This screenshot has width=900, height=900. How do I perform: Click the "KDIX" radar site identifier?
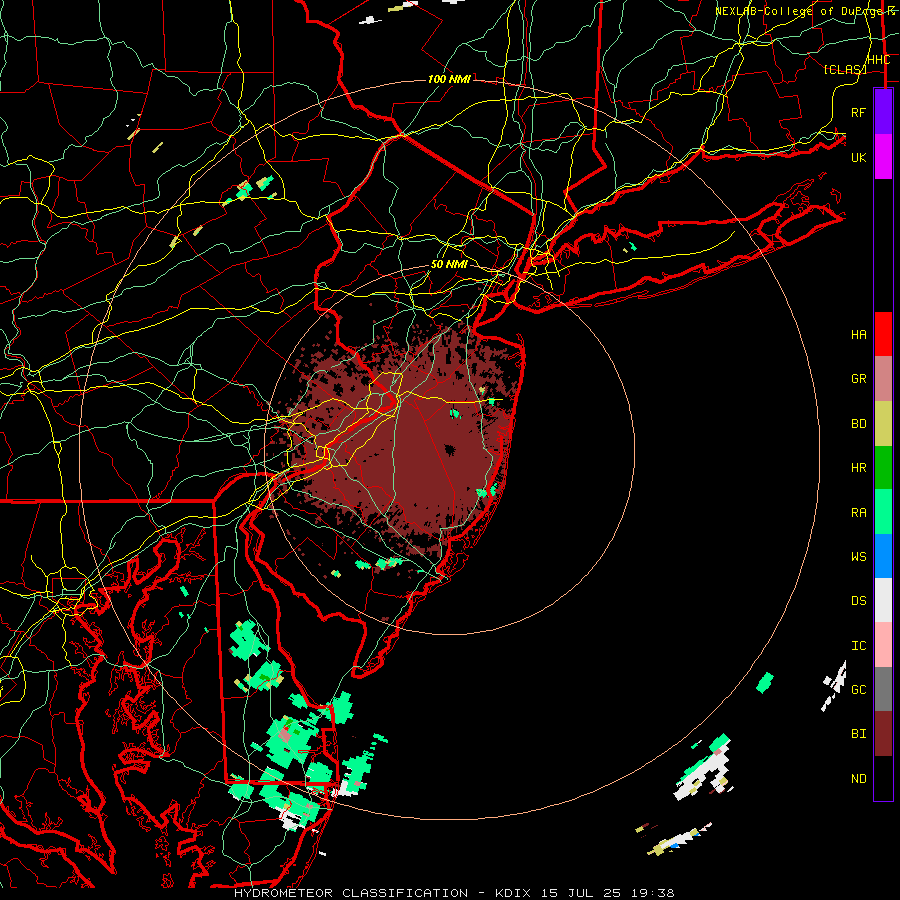coord(513,893)
